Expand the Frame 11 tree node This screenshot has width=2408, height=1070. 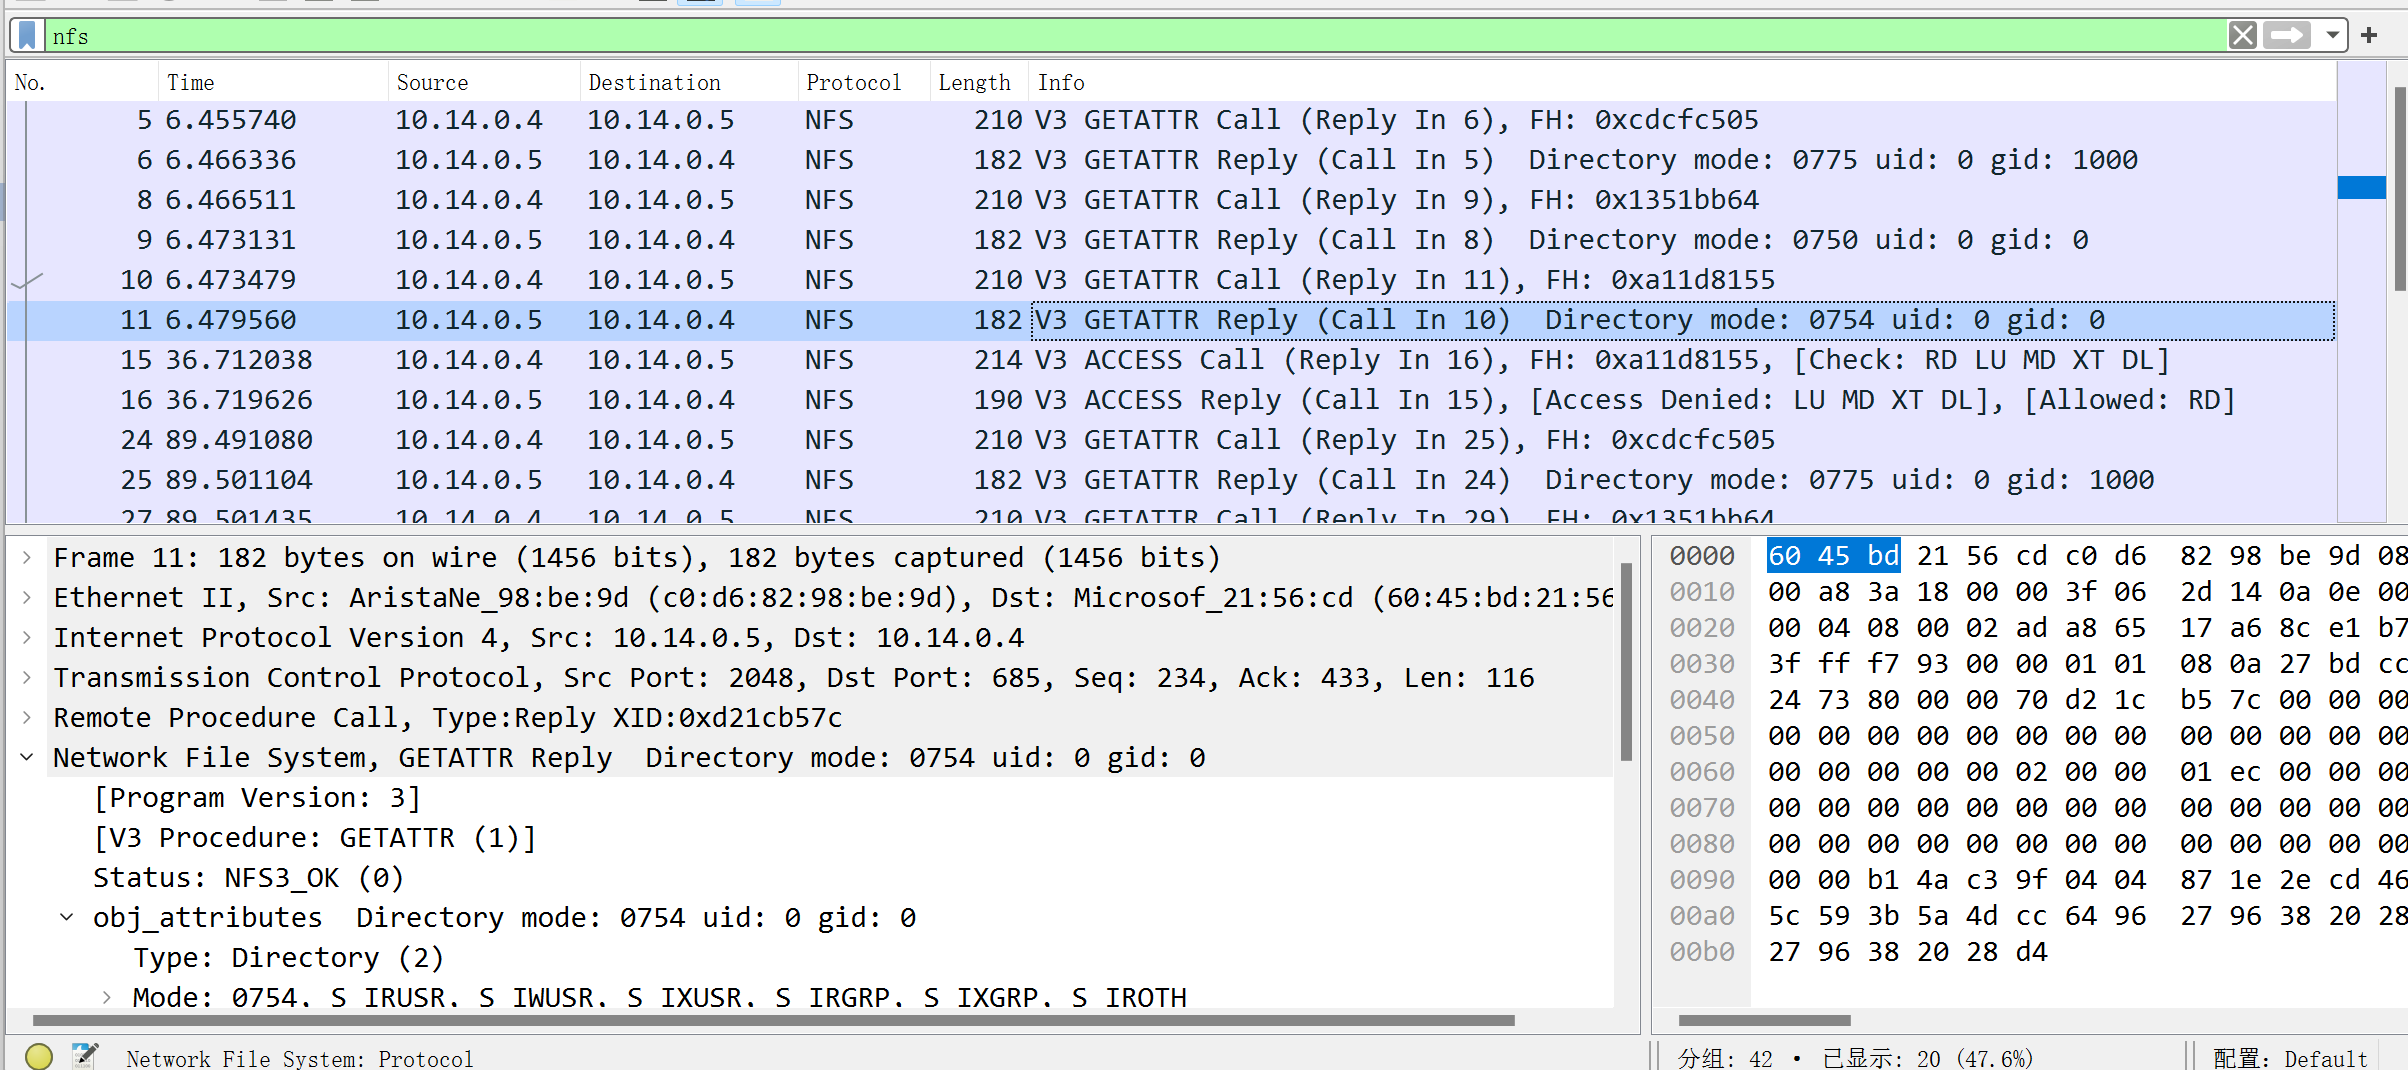[27, 558]
